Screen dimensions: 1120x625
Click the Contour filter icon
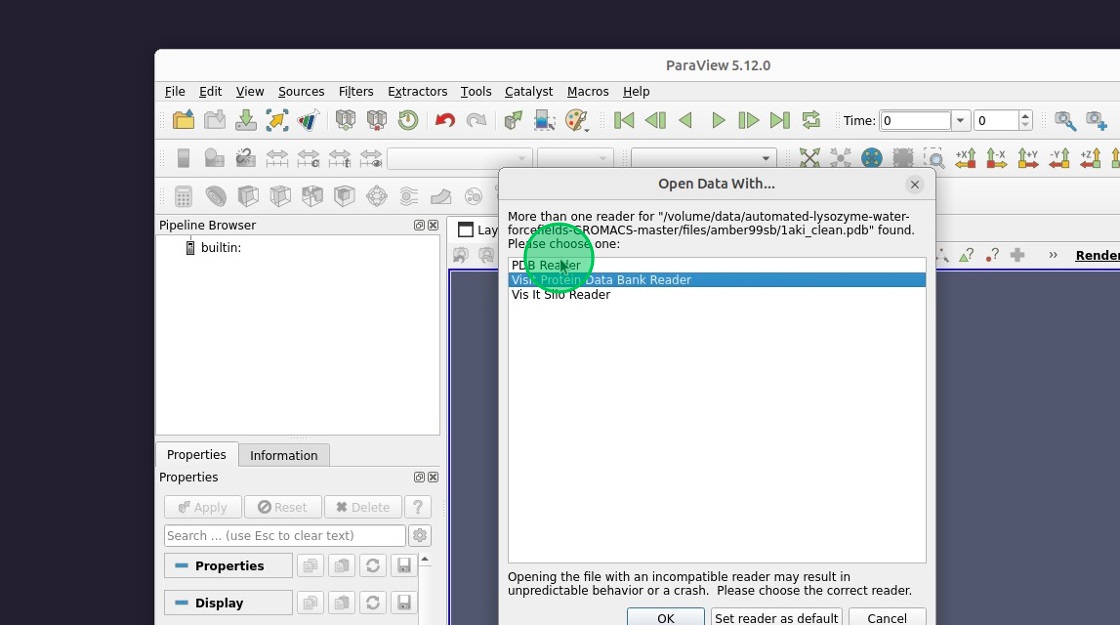tap(216, 196)
